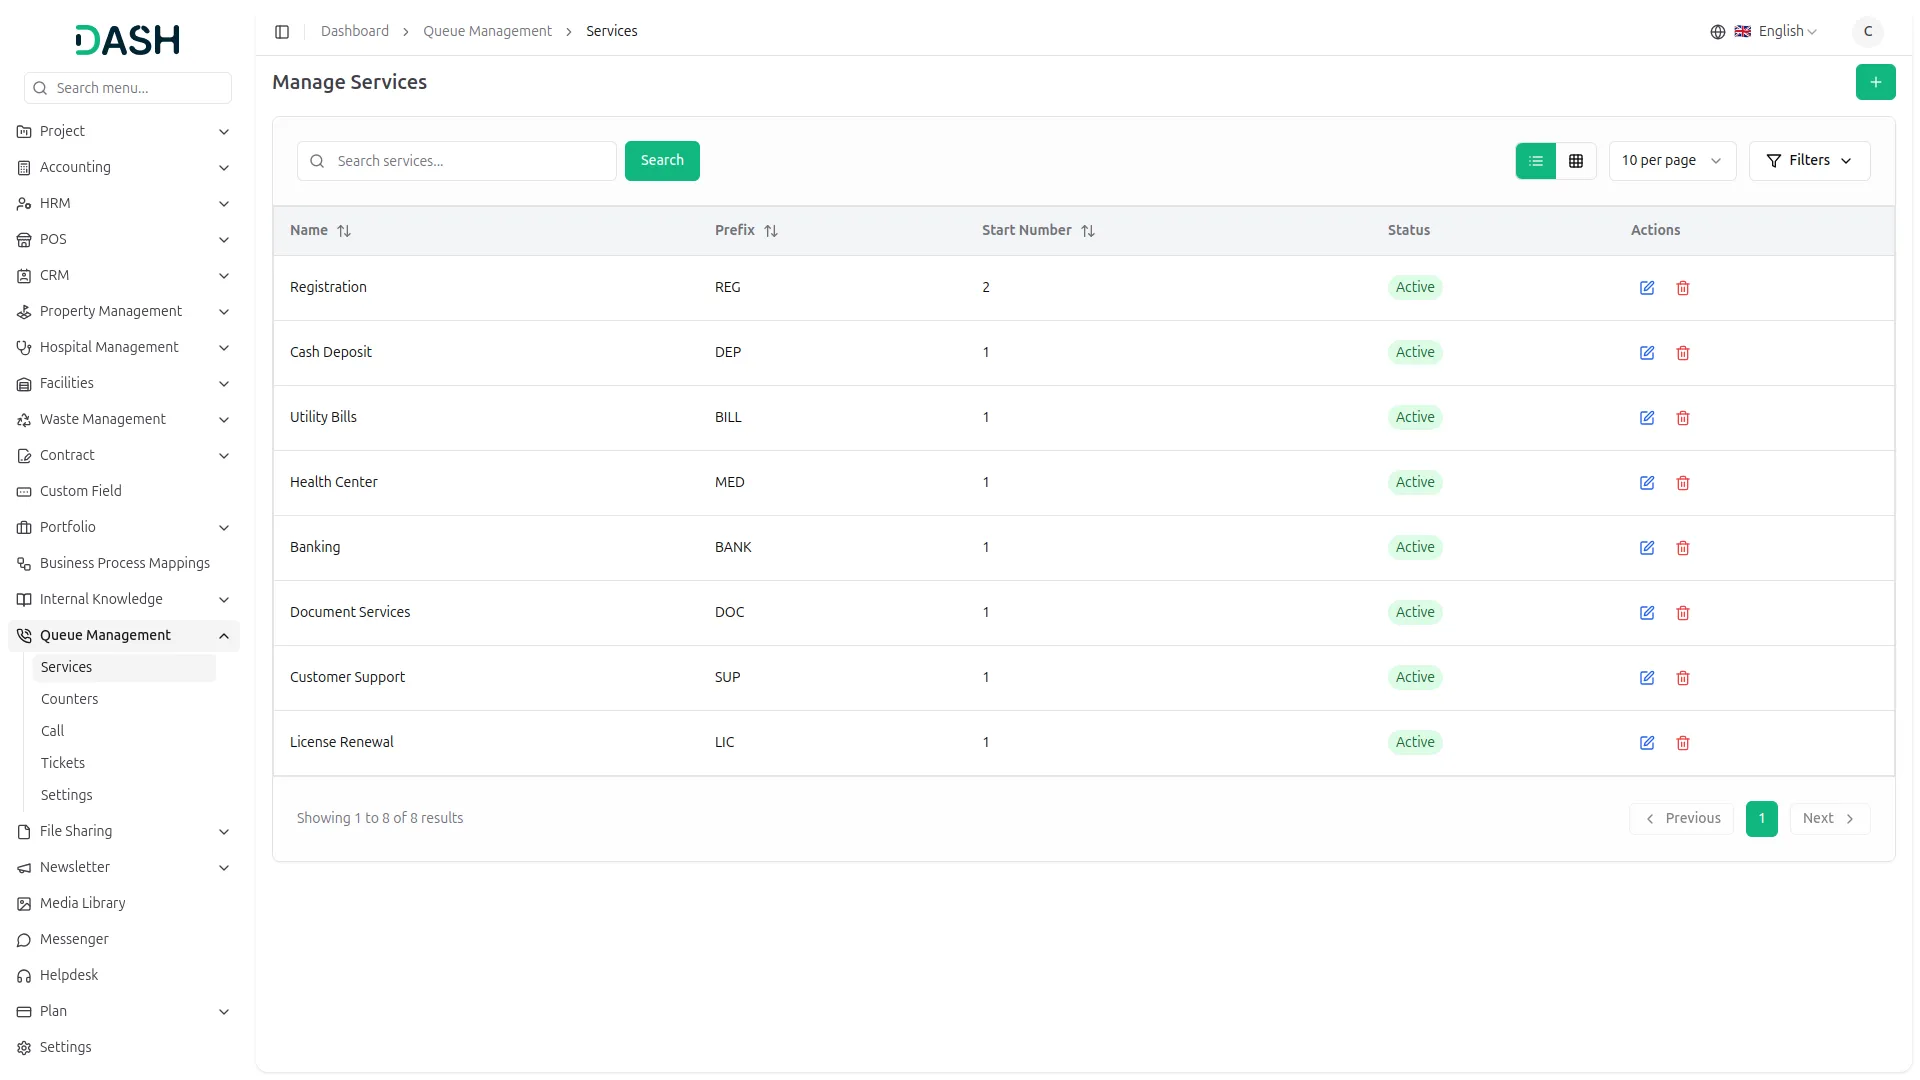Click the green Search button
Image resolution: width=1920 pixels, height=1080 pixels.
click(662, 161)
